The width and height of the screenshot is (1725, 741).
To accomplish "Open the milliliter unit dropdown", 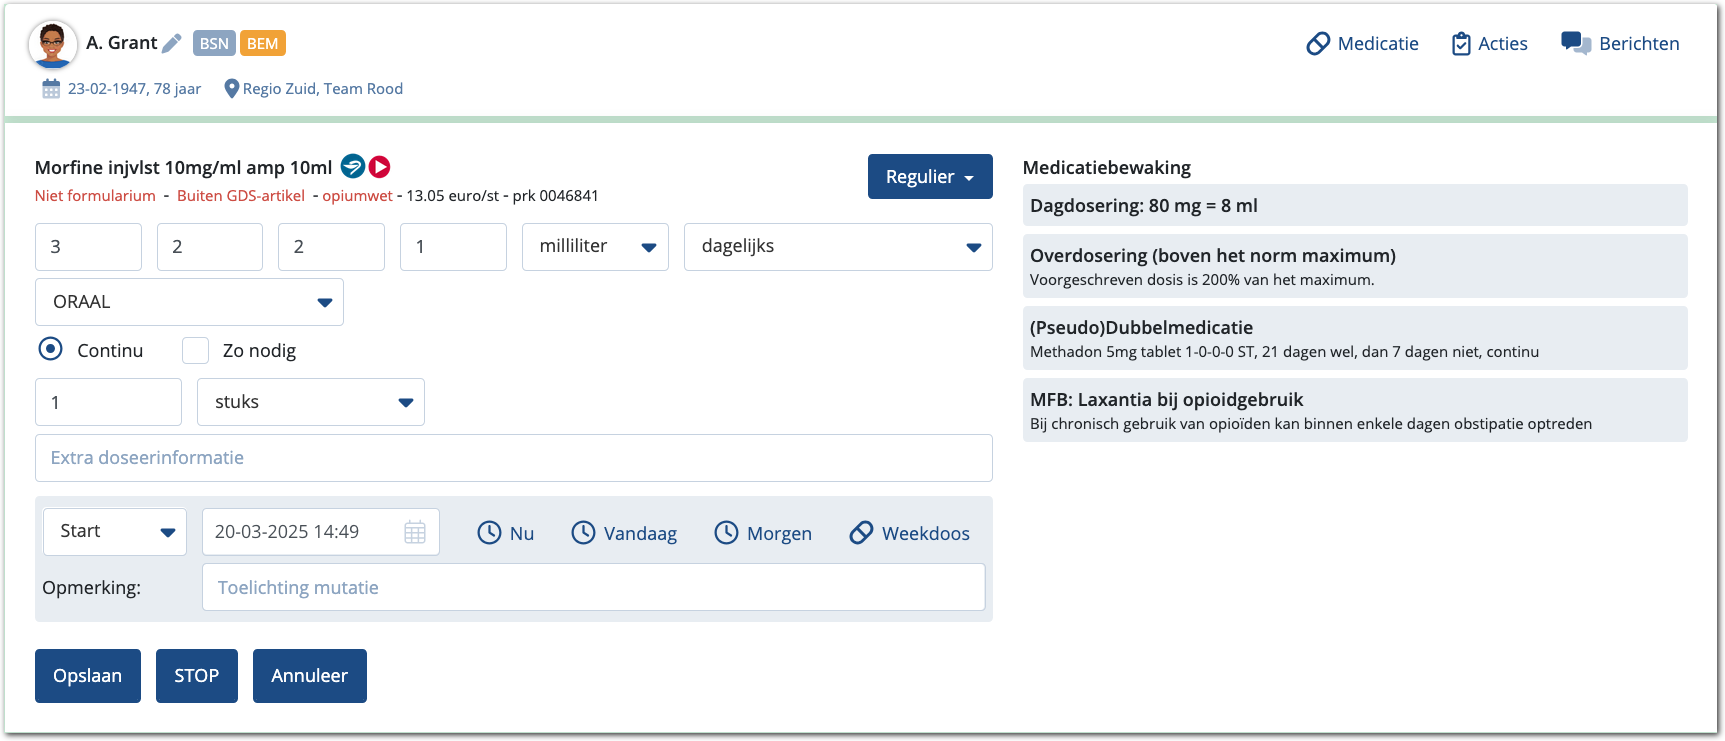I will tap(595, 247).
